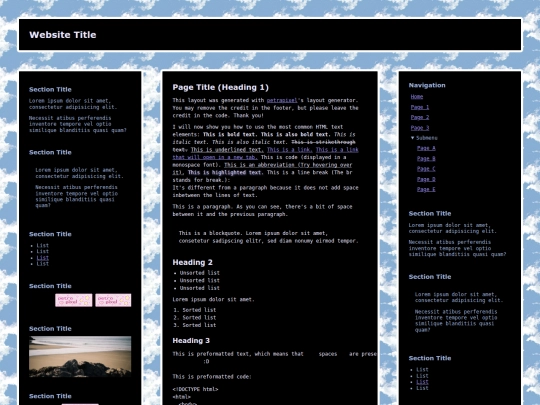The height and width of the screenshot is (405, 540).
Task: Click the '<!DOCTYPE html>' code line
Action: [x=195, y=389]
